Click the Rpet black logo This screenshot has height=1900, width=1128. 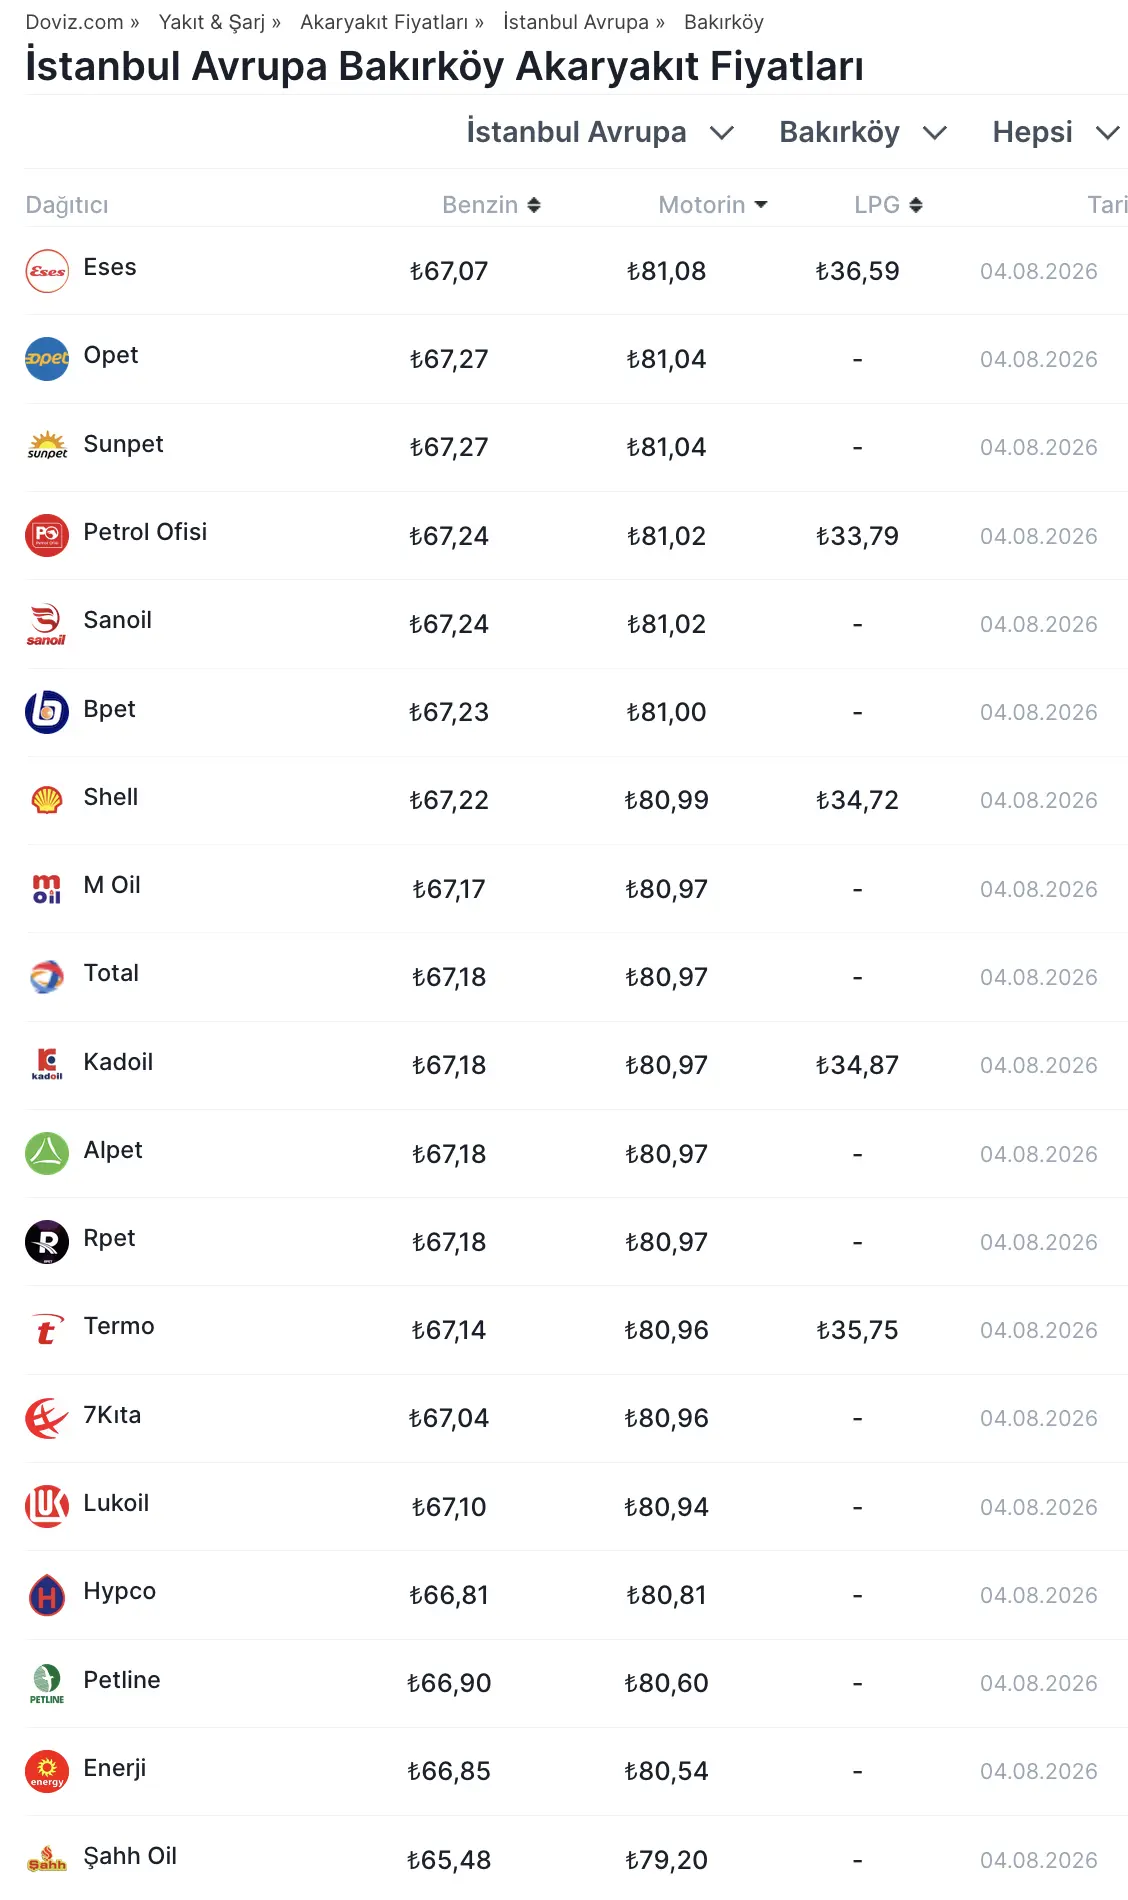pos(47,1242)
